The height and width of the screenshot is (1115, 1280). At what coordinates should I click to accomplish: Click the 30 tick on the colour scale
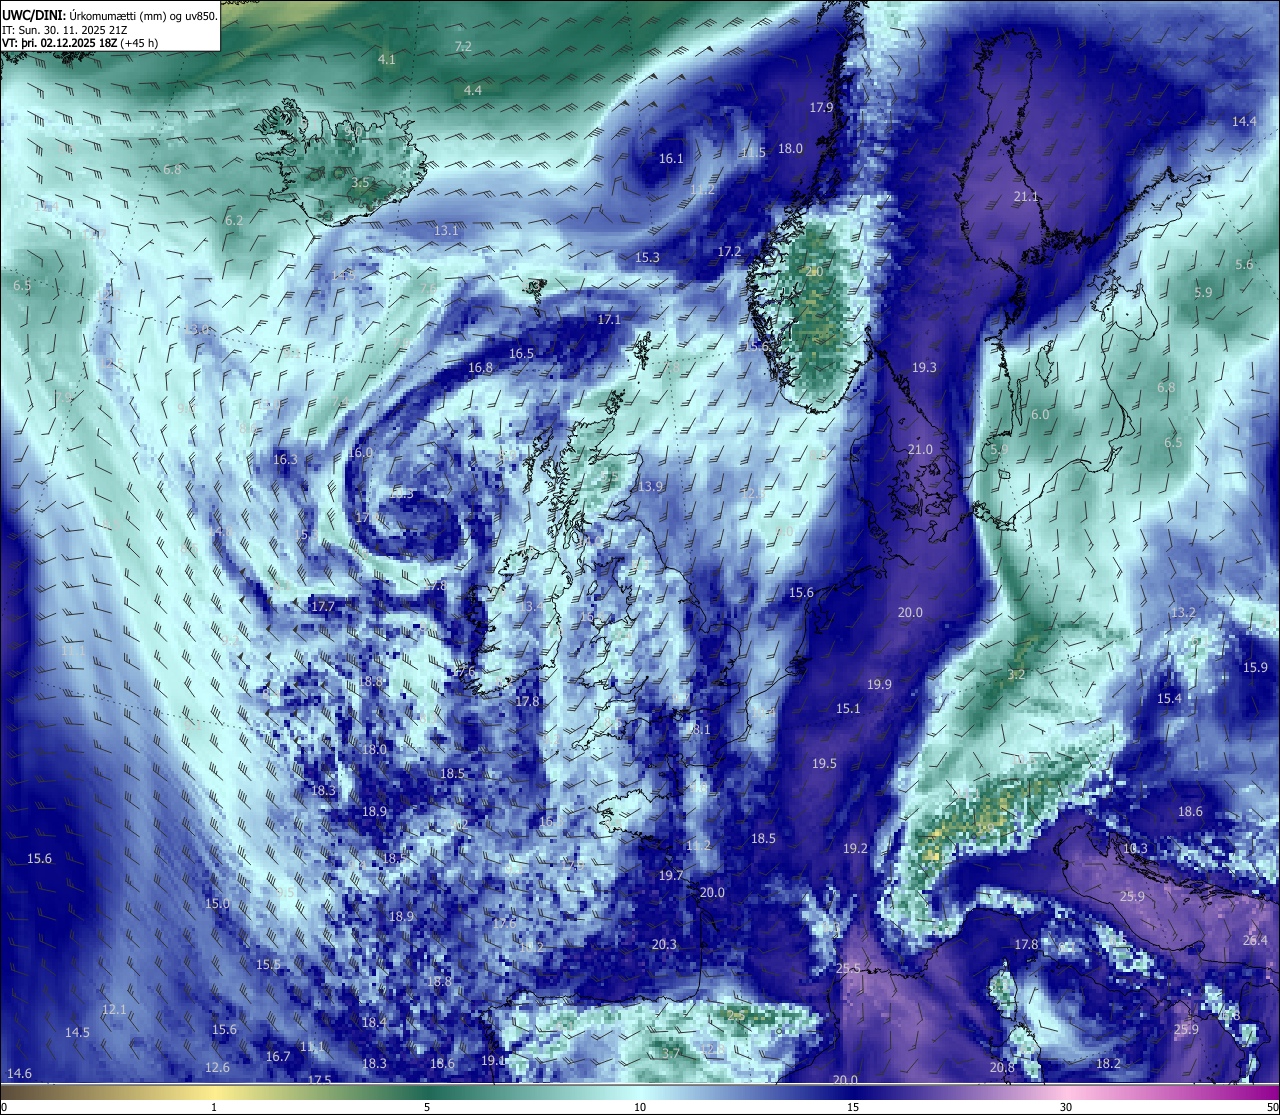pos(1066,1106)
